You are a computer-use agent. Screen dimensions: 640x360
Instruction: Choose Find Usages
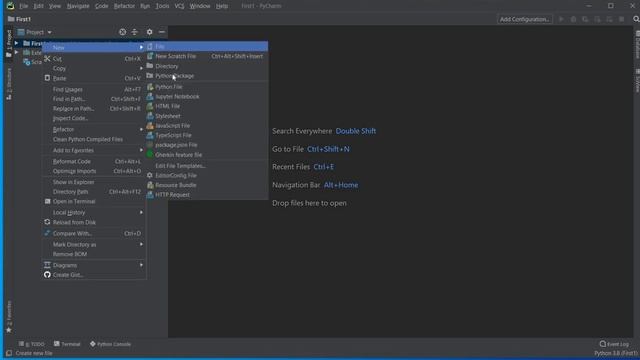tap(94, 89)
